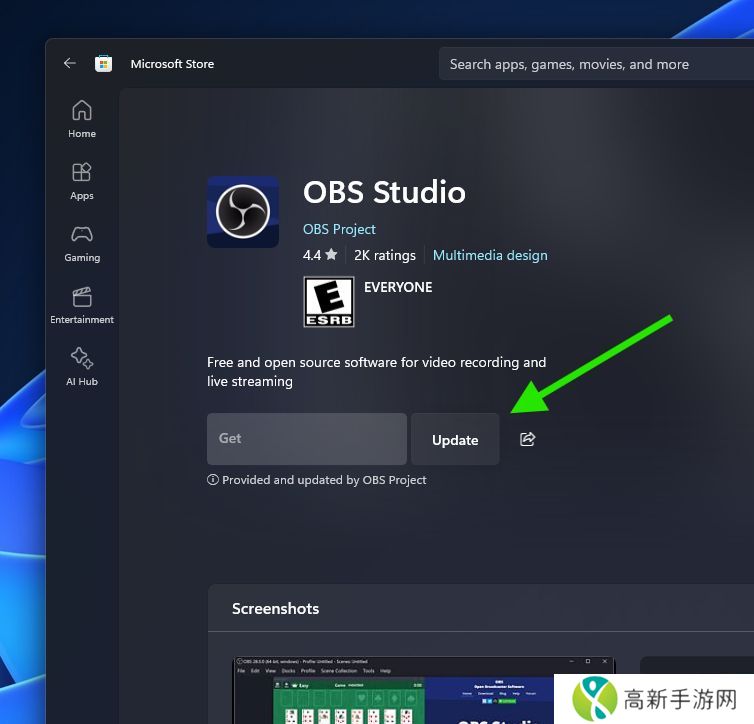Open the Multimedia design category link

click(490, 255)
